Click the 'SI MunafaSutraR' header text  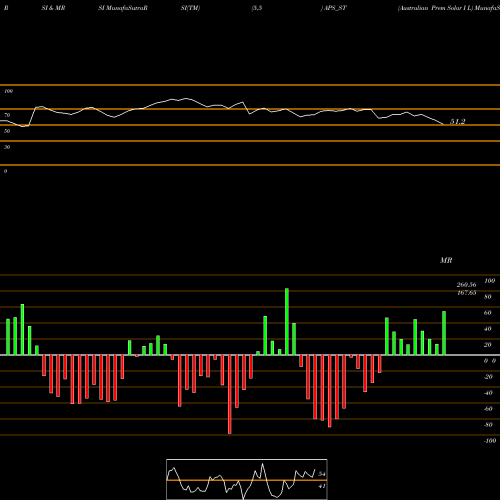pos(123,8)
